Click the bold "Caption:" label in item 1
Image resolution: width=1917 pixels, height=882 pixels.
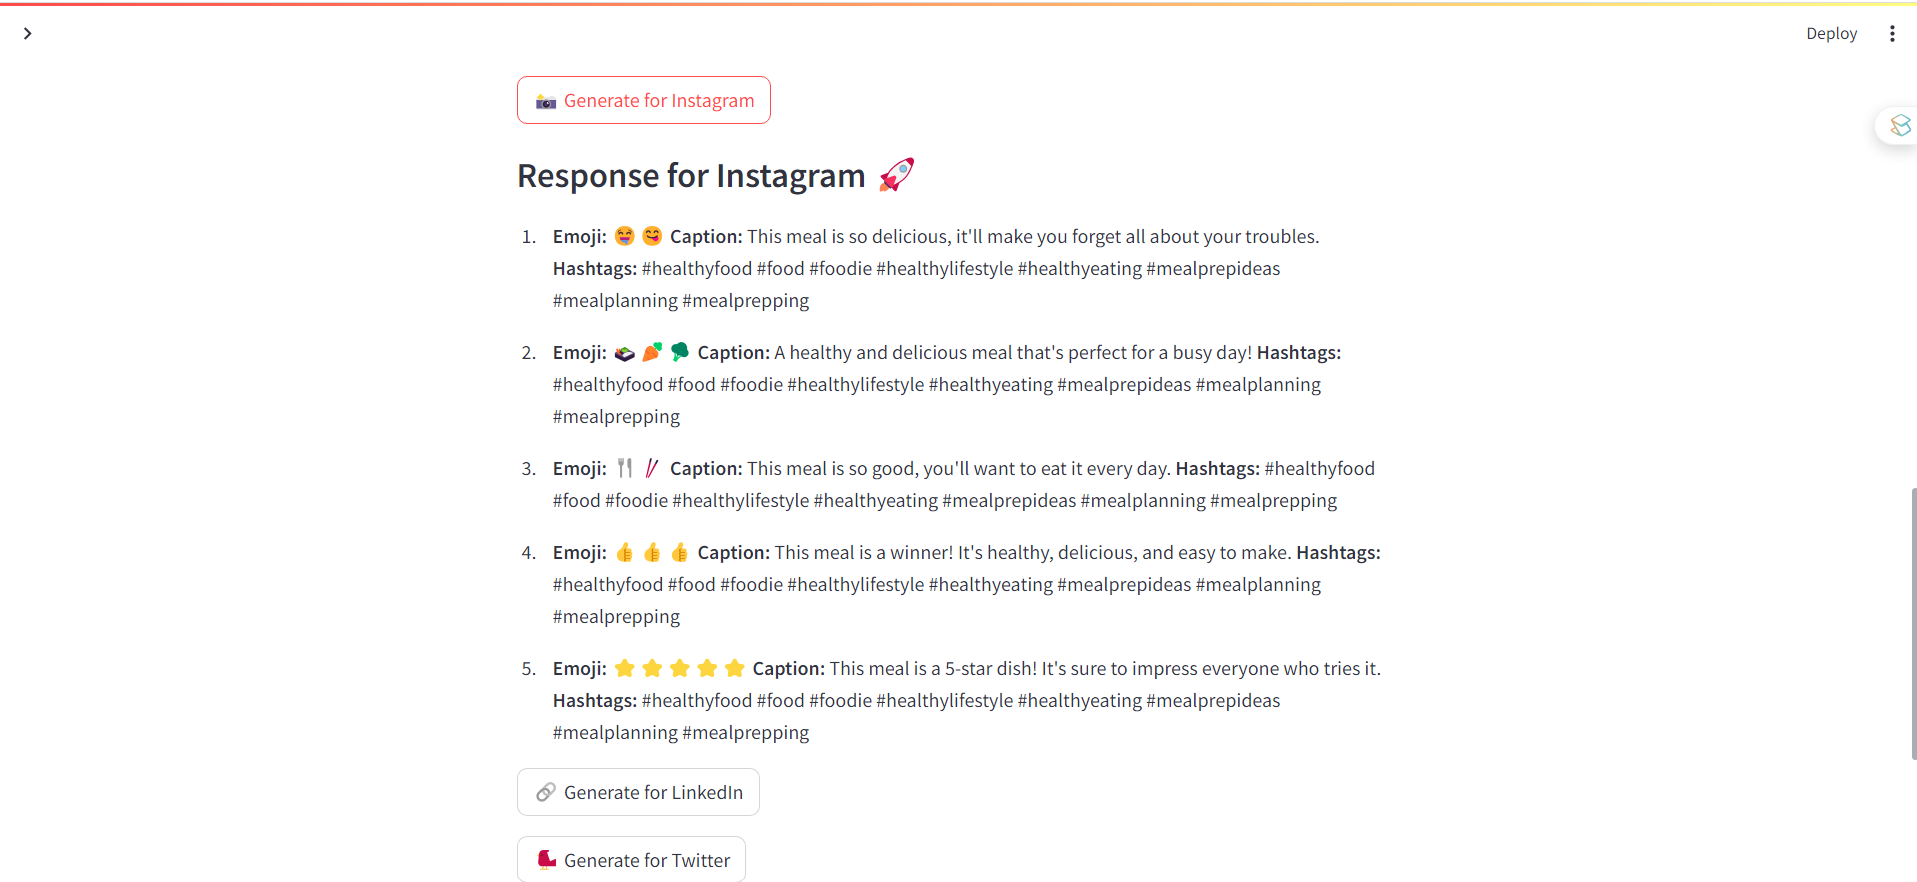point(705,237)
